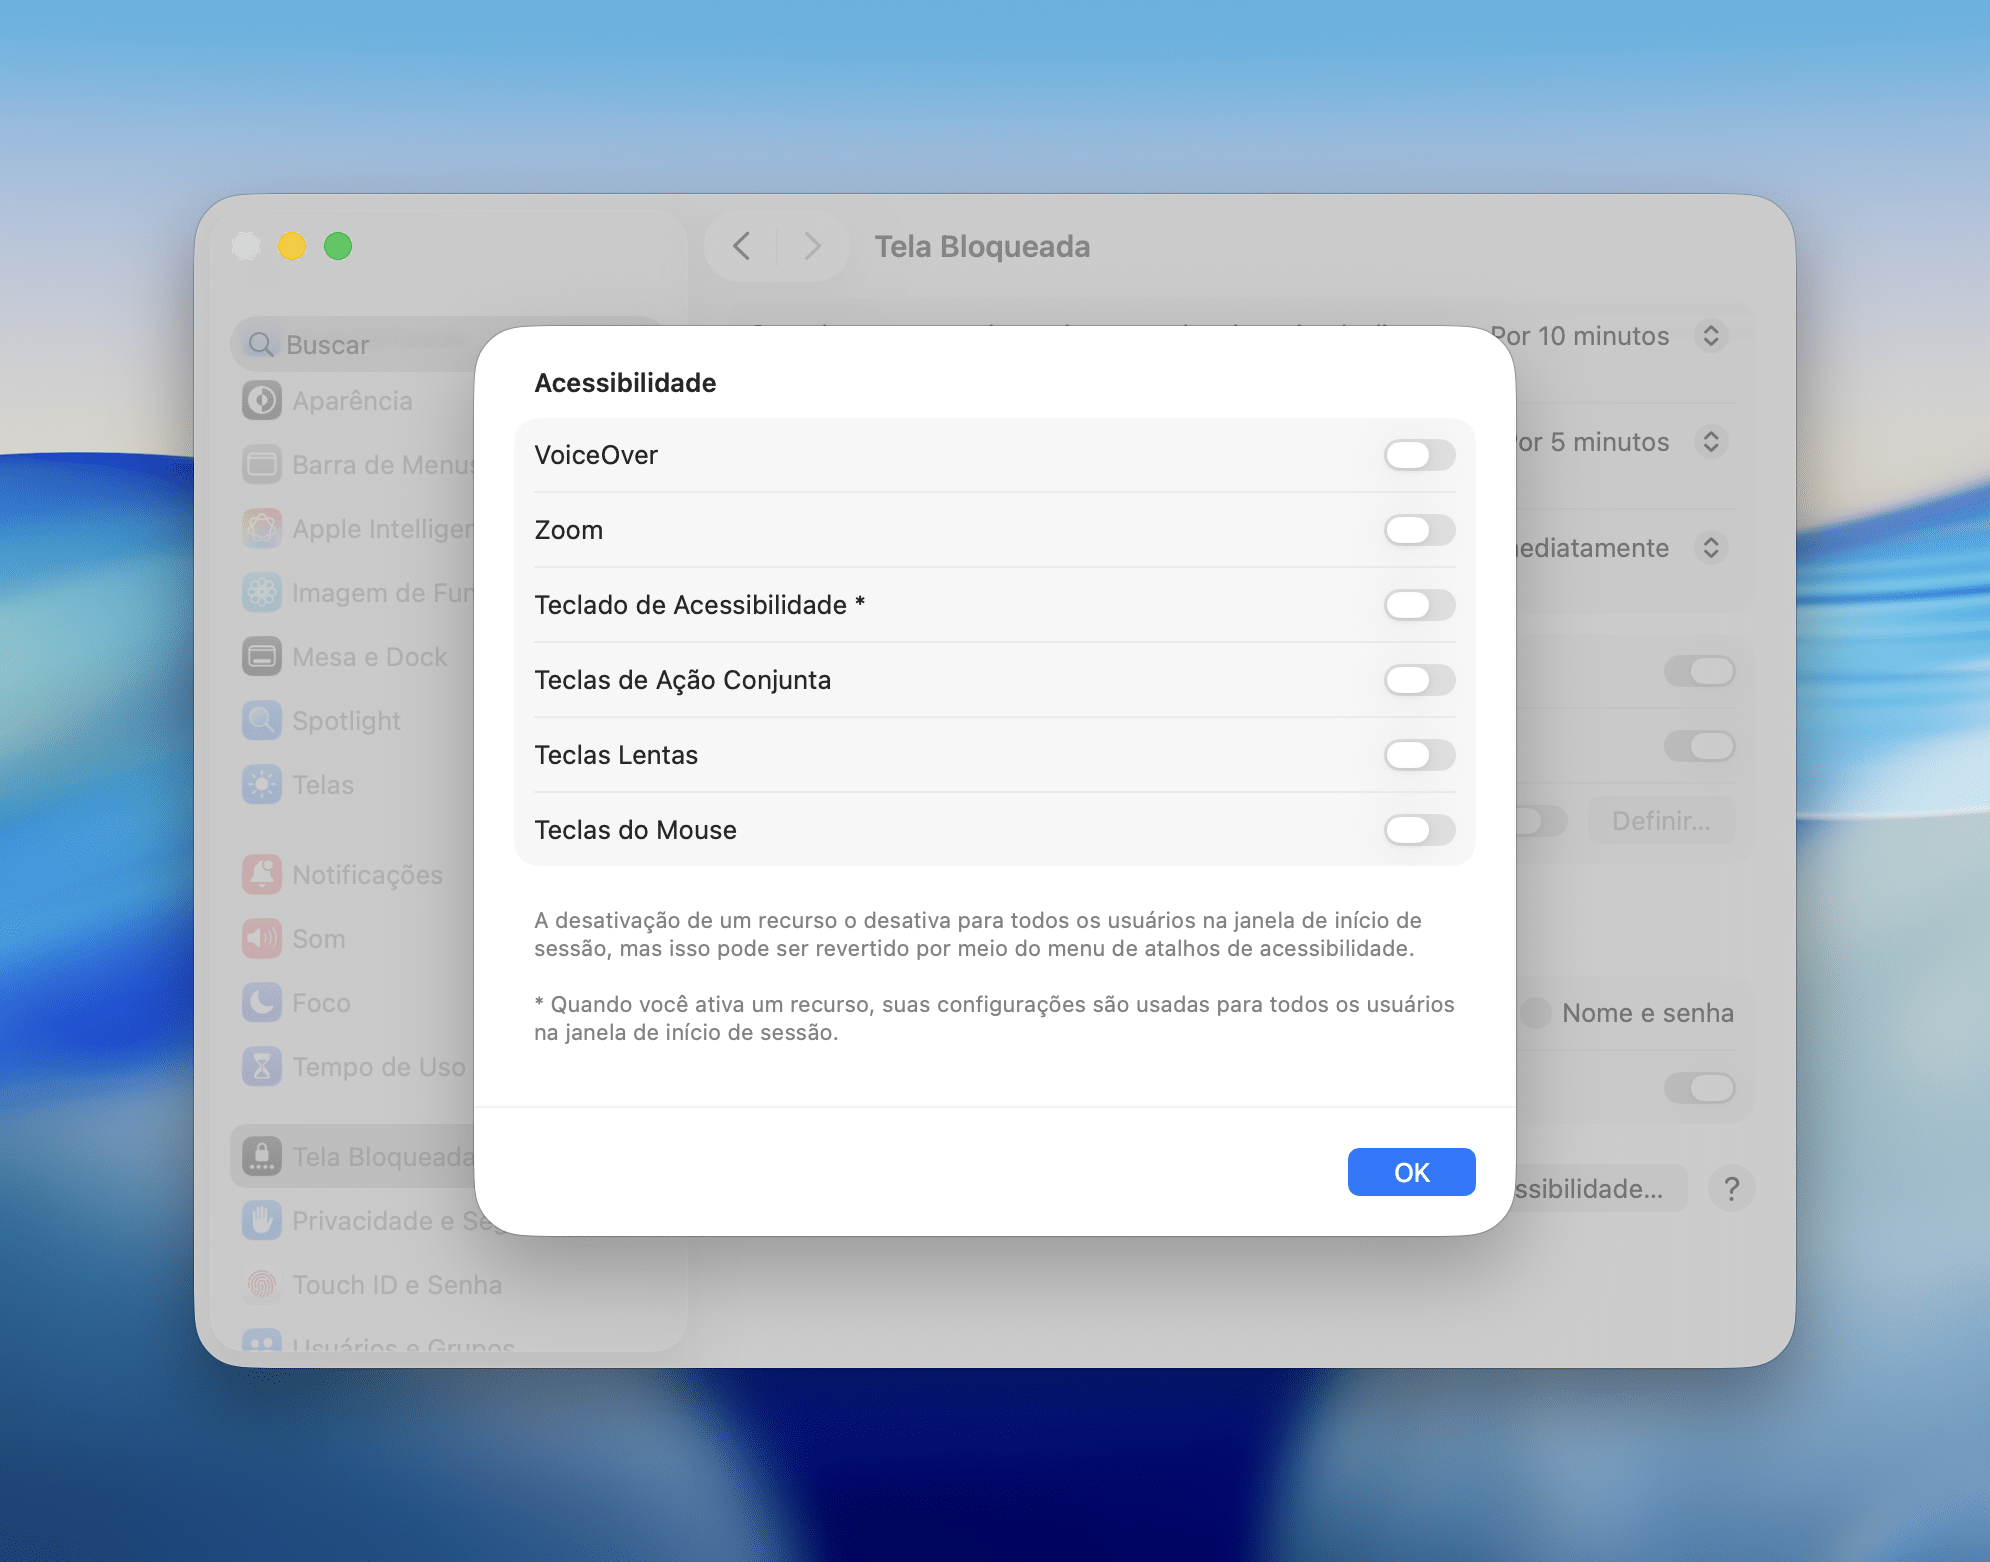Open the Imediatamente selector
This screenshot has width=1990, height=1562.
tap(1711, 548)
